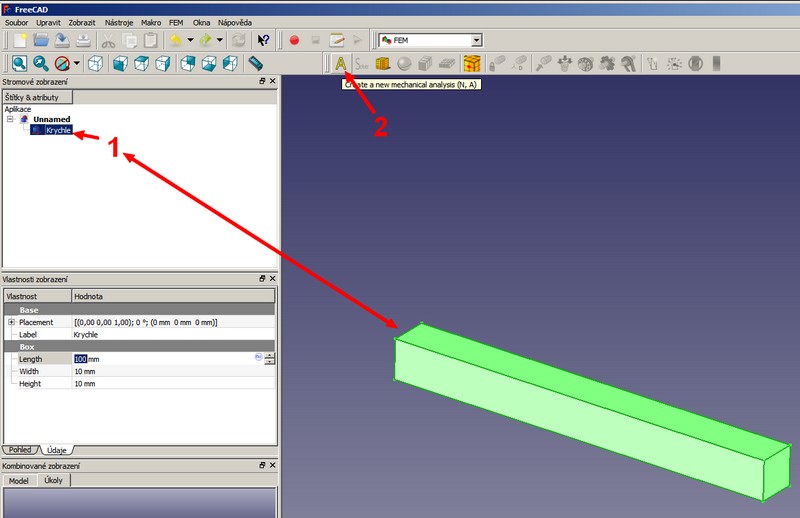The width and height of the screenshot is (800, 518).
Task: Open the draw style dropdown arrow
Action: pyautogui.click(x=76, y=64)
